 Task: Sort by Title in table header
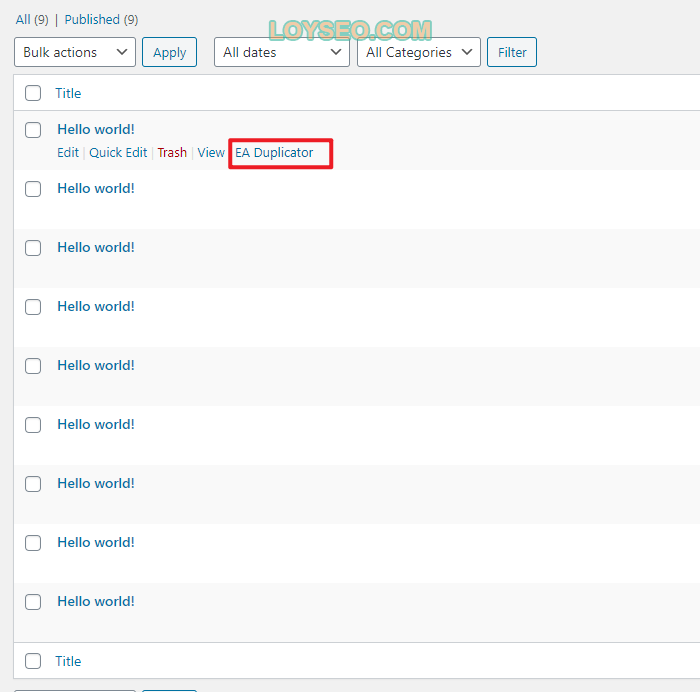click(68, 93)
